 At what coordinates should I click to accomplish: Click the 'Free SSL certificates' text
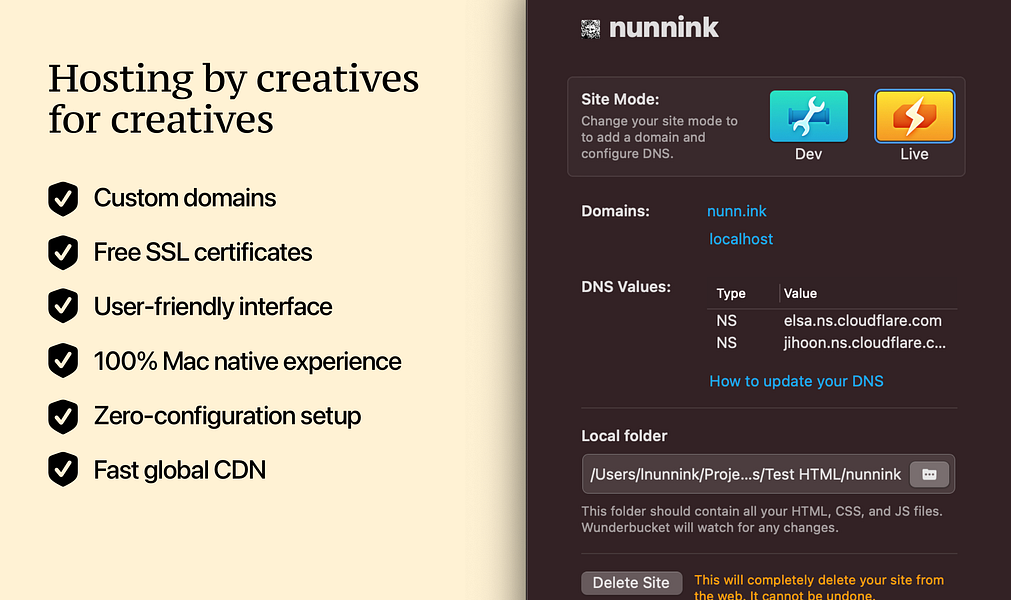[x=203, y=253]
